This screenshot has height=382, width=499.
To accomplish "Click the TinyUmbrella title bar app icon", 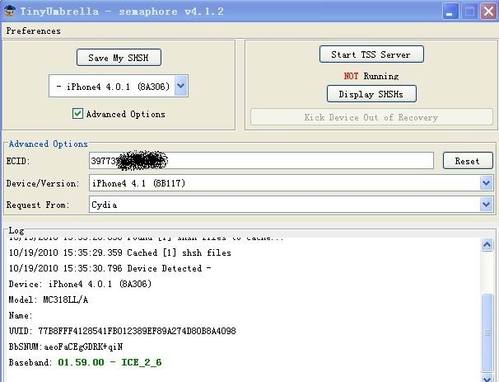I will [10, 11].
